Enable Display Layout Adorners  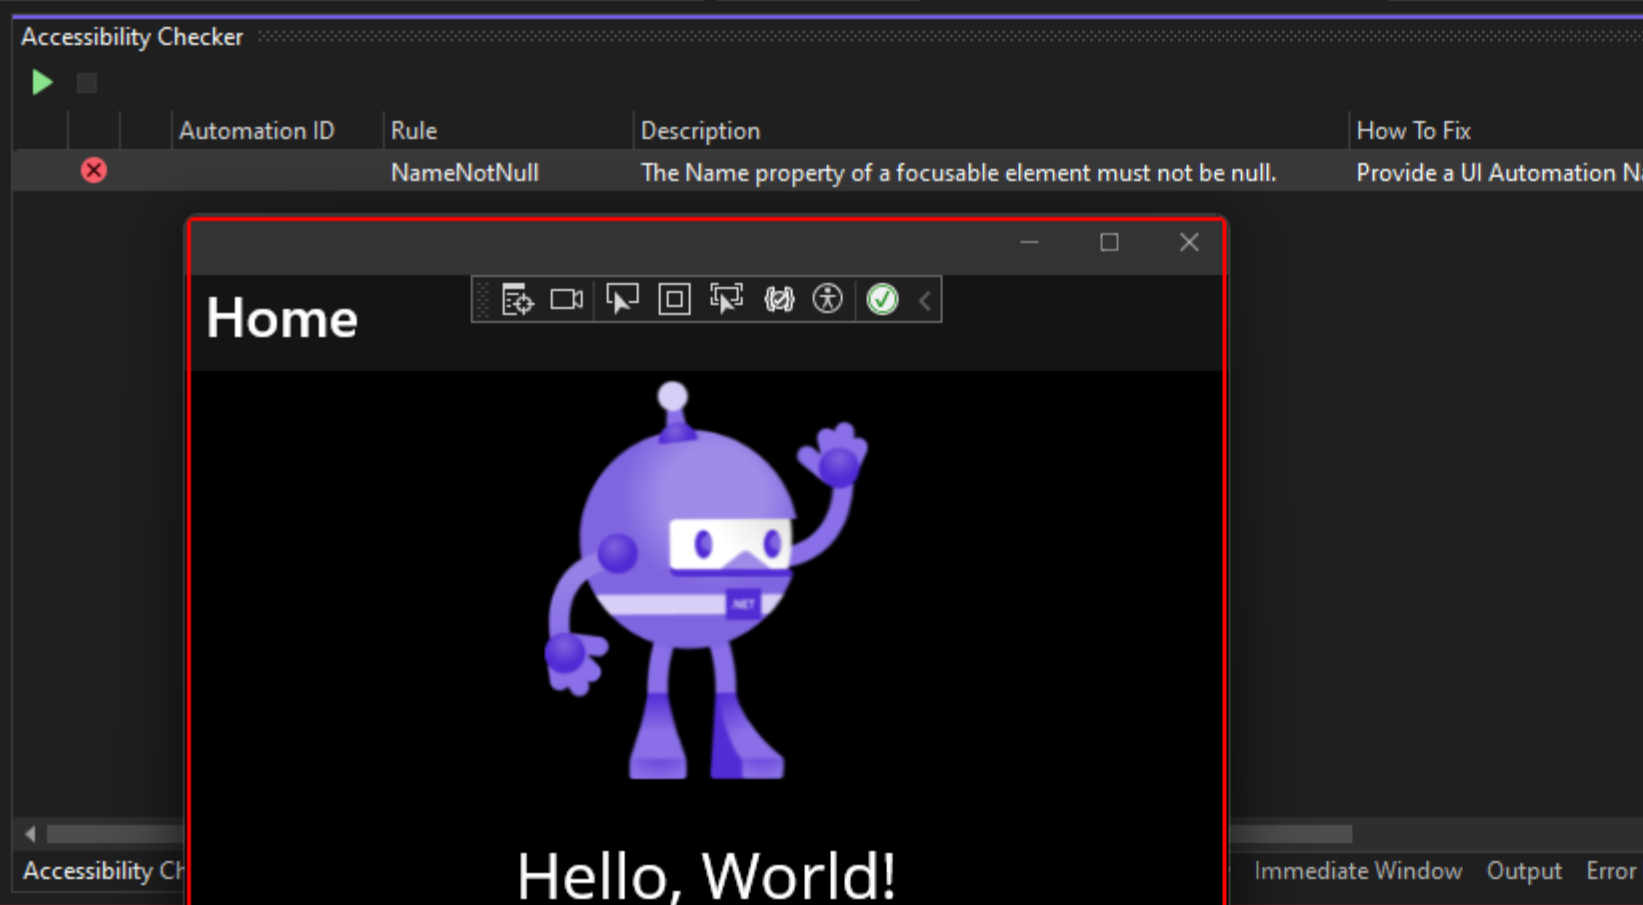(x=674, y=299)
